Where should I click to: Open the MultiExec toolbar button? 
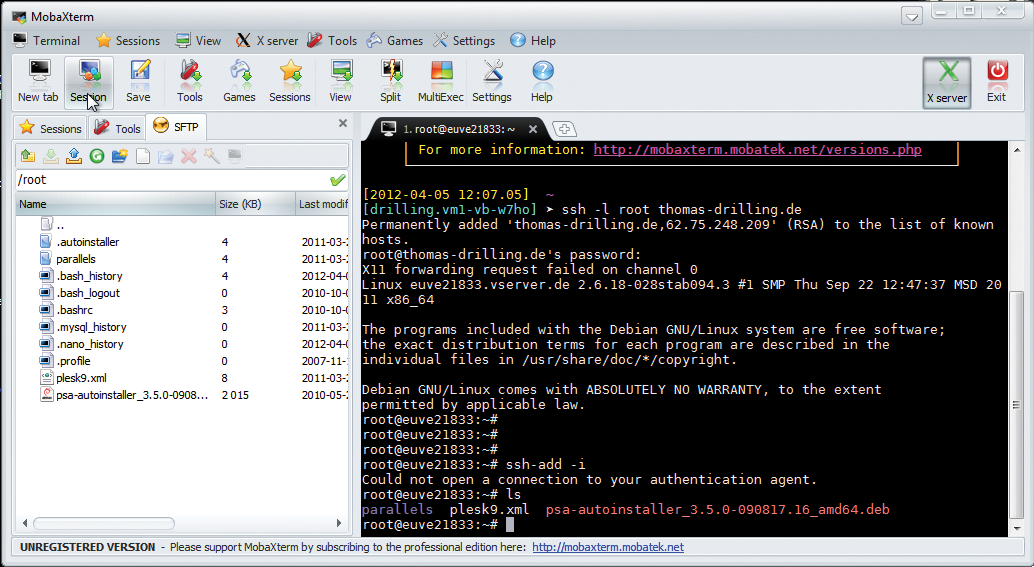click(x=441, y=80)
